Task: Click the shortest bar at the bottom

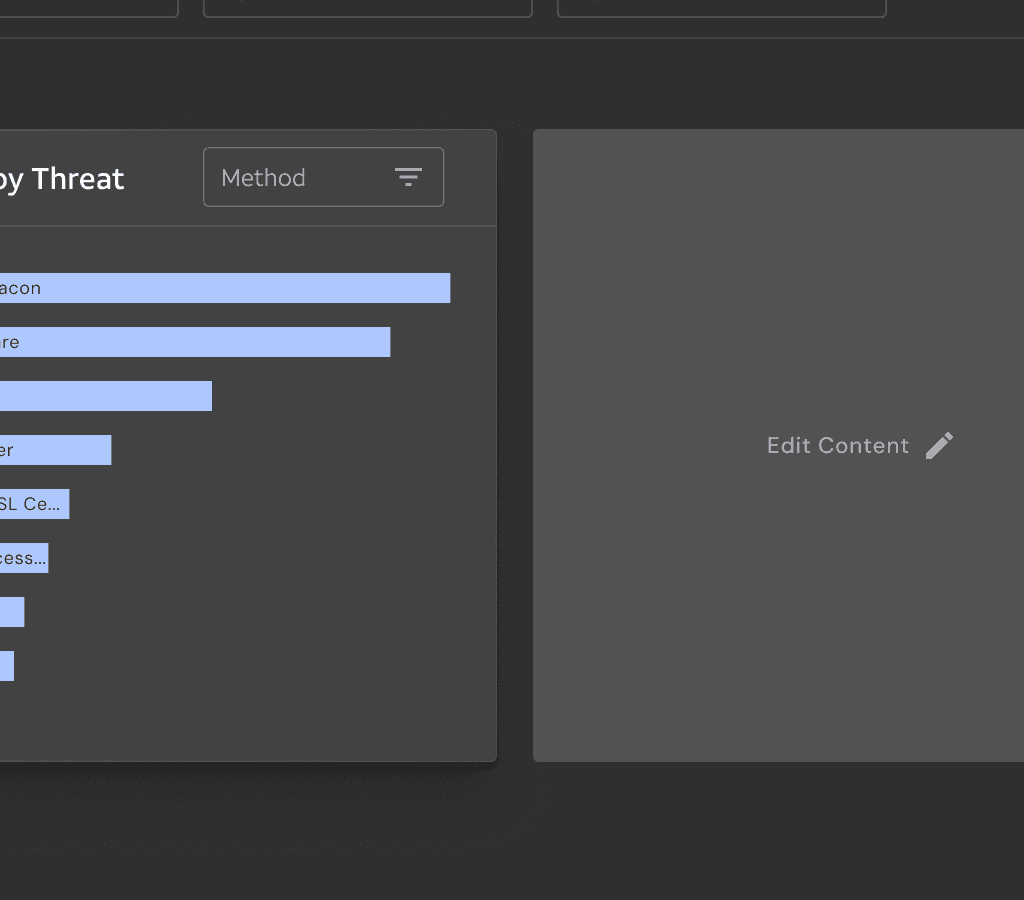Action: [x=7, y=665]
